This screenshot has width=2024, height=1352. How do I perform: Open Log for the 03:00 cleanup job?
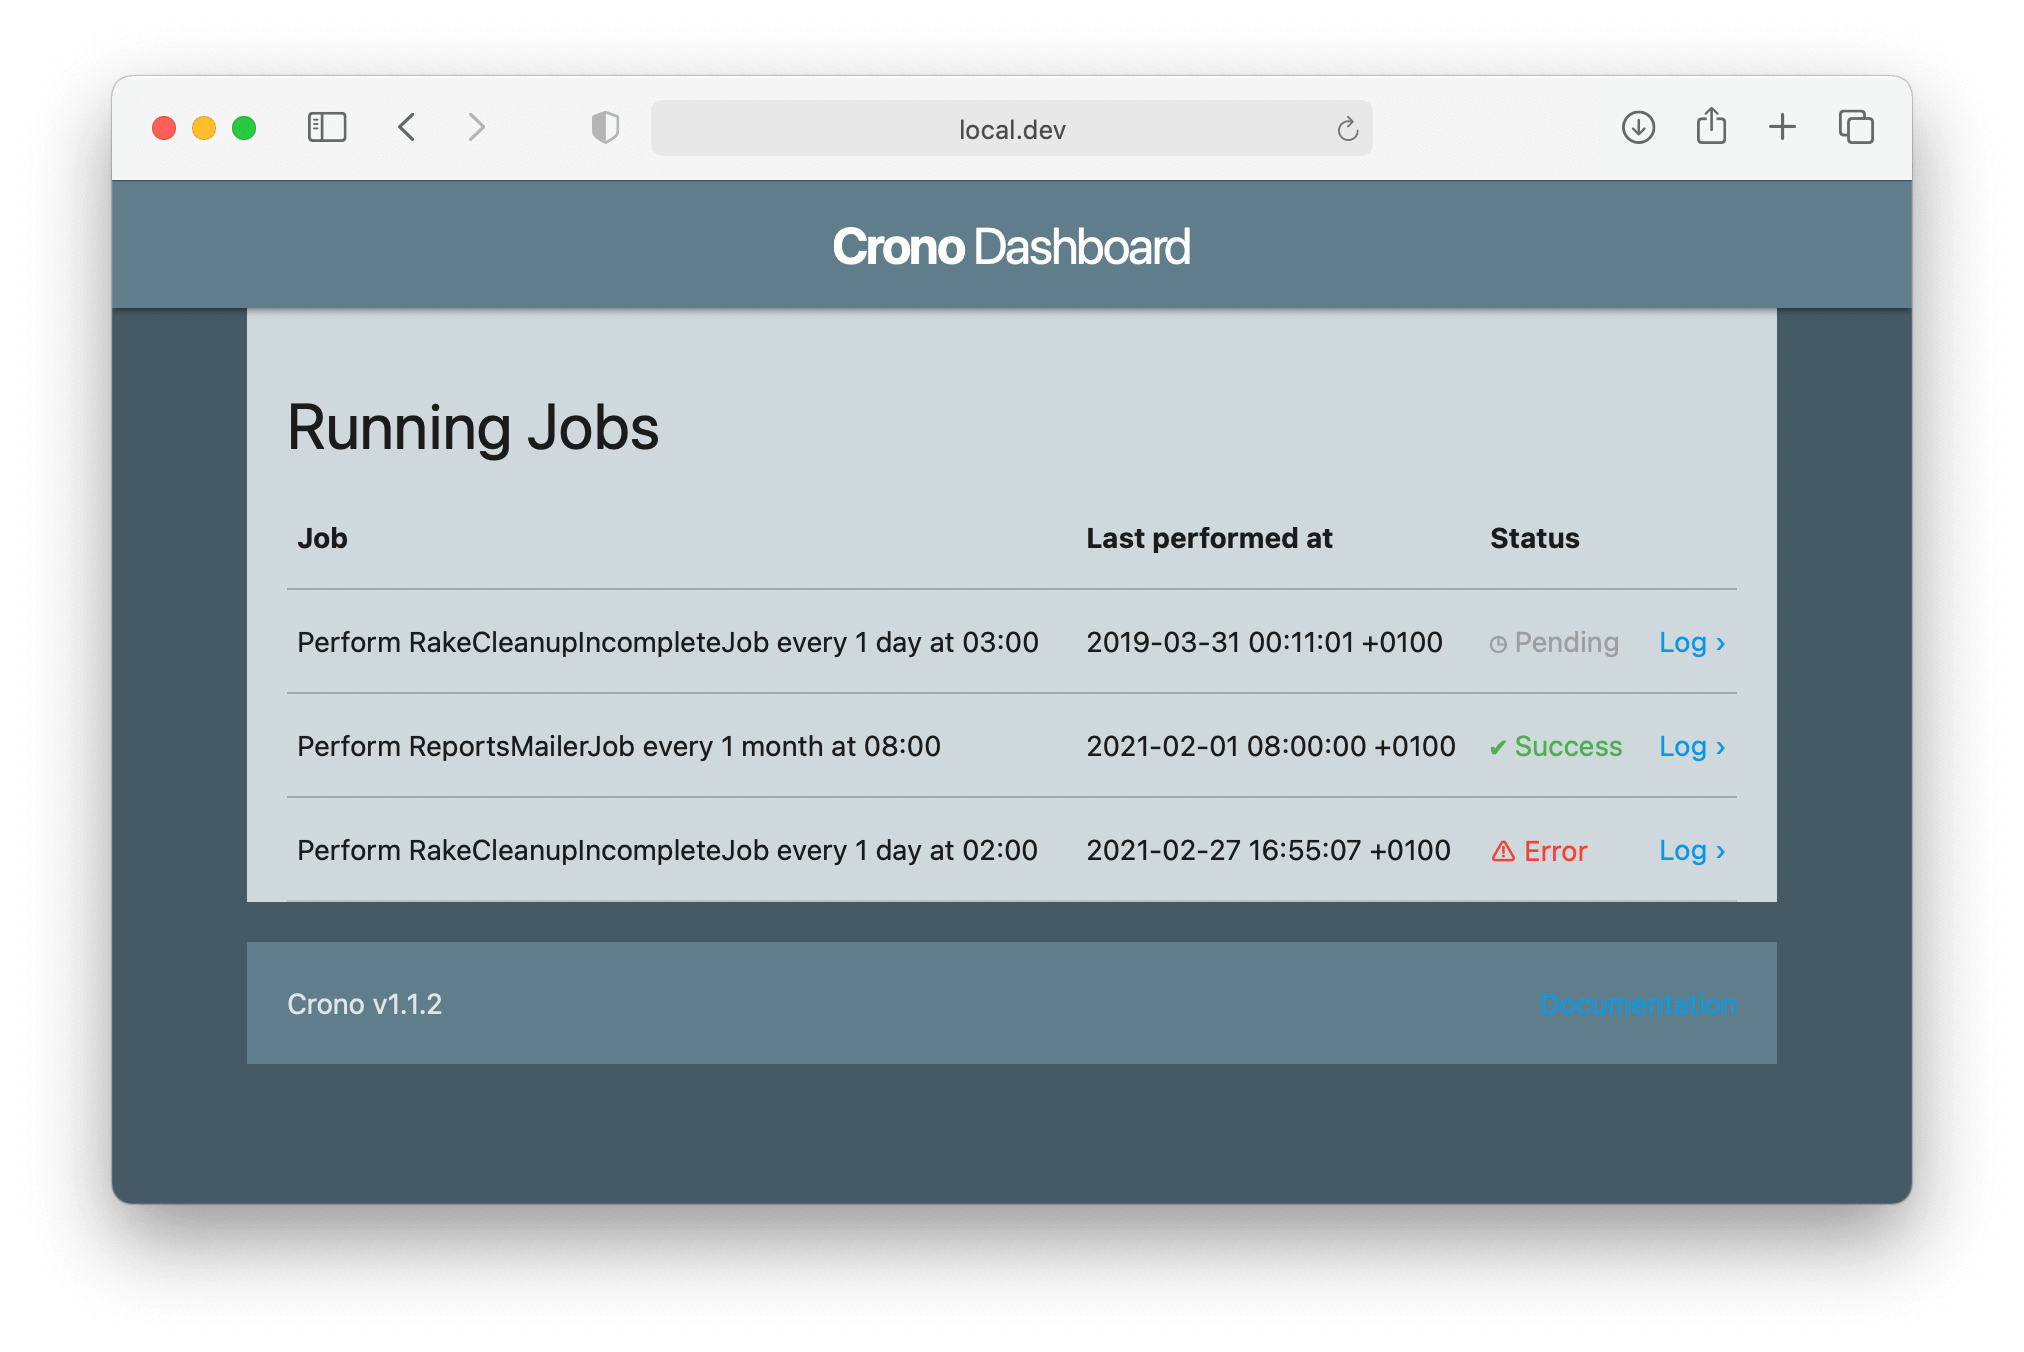pyautogui.click(x=1692, y=643)
